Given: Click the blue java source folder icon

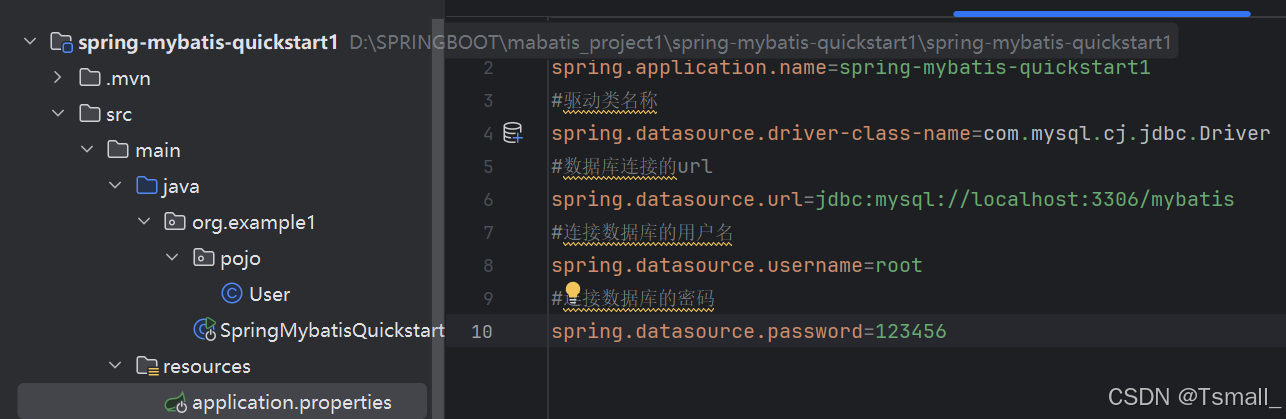Looking at the screenshot, I should tap(146, 186).
